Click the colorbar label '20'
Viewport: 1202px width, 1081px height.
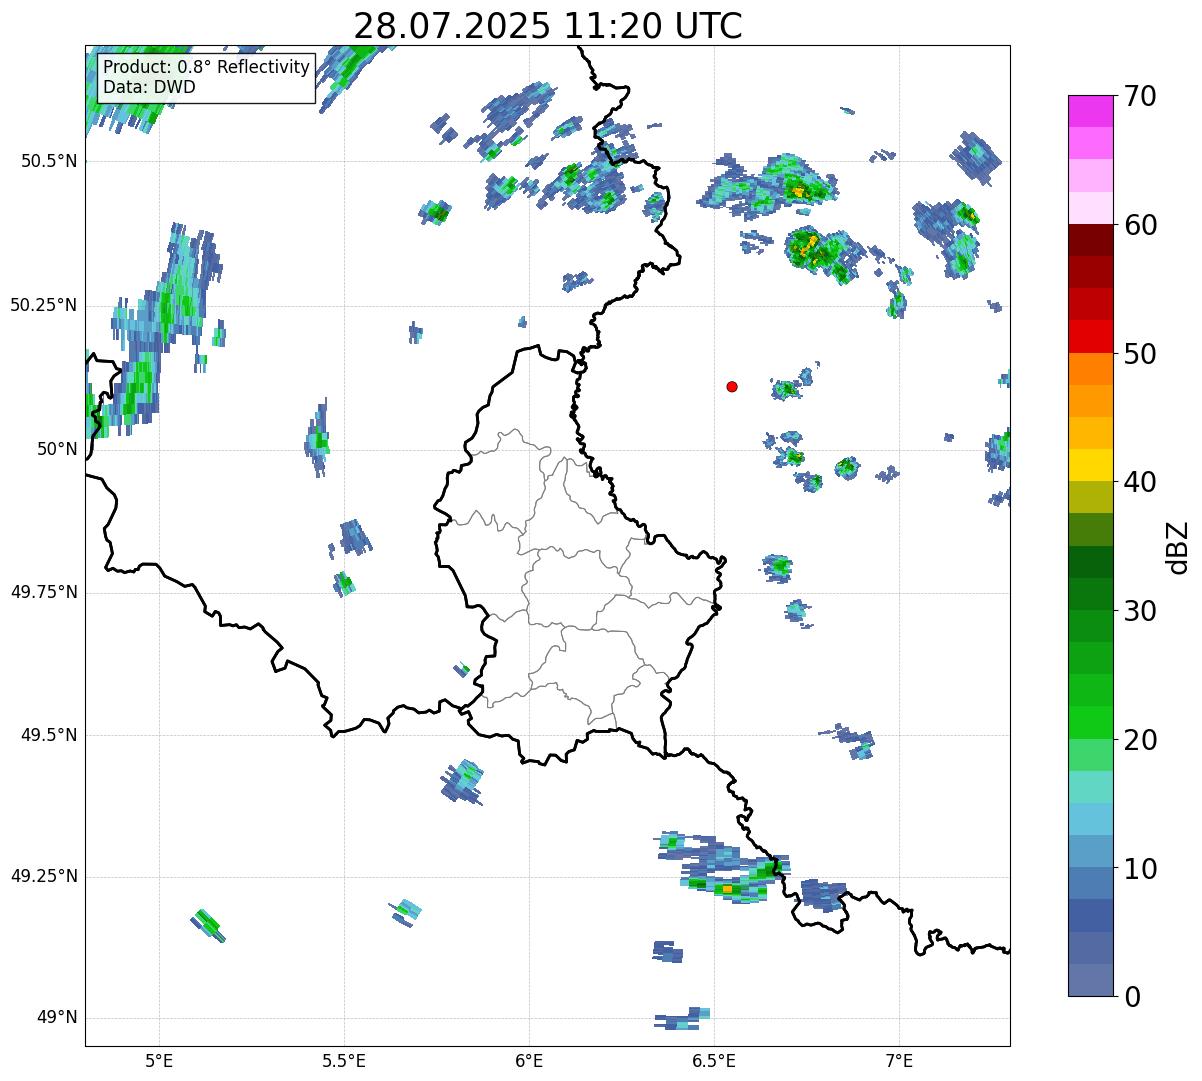pos(1140,740)
